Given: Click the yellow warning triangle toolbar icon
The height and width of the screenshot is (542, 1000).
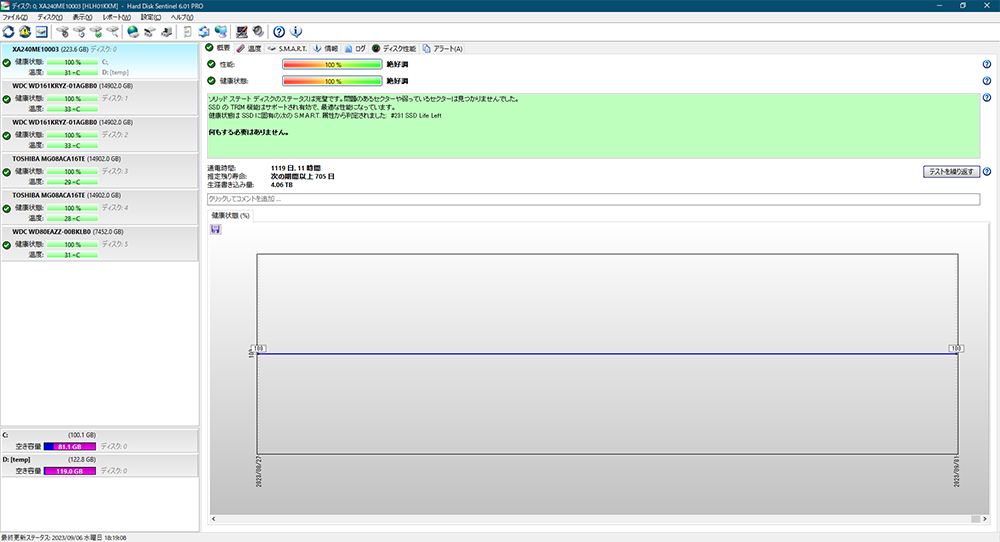Looking at the screenshot, I should 25,31.
